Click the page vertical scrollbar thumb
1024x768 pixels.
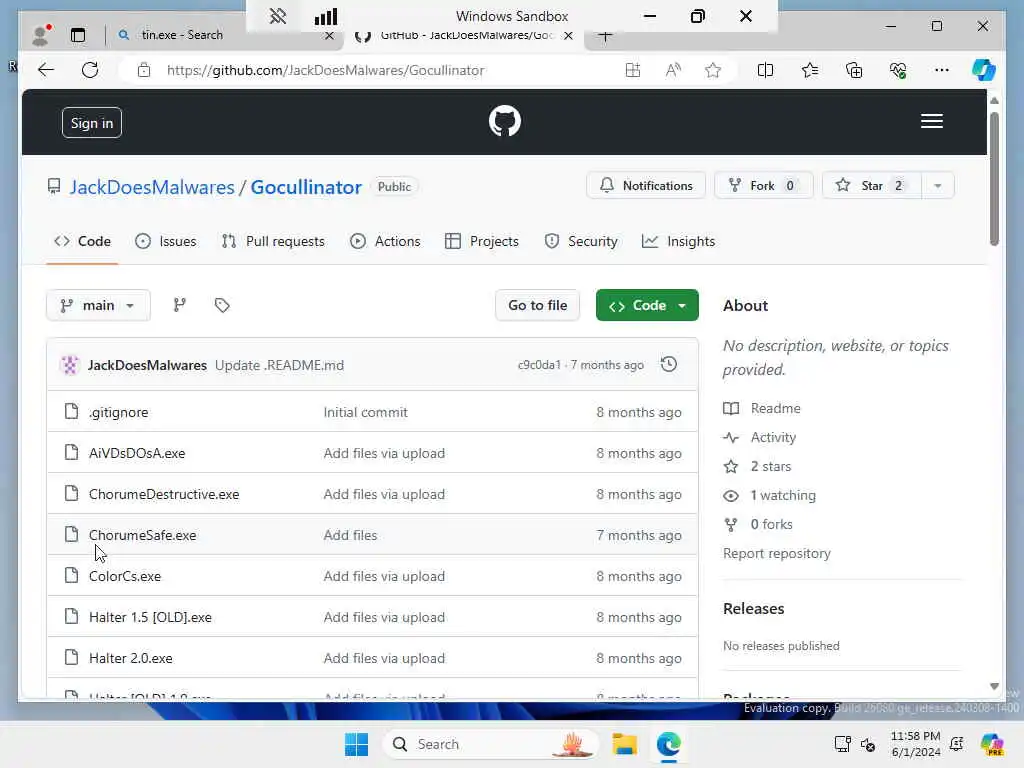pos(994,178)
